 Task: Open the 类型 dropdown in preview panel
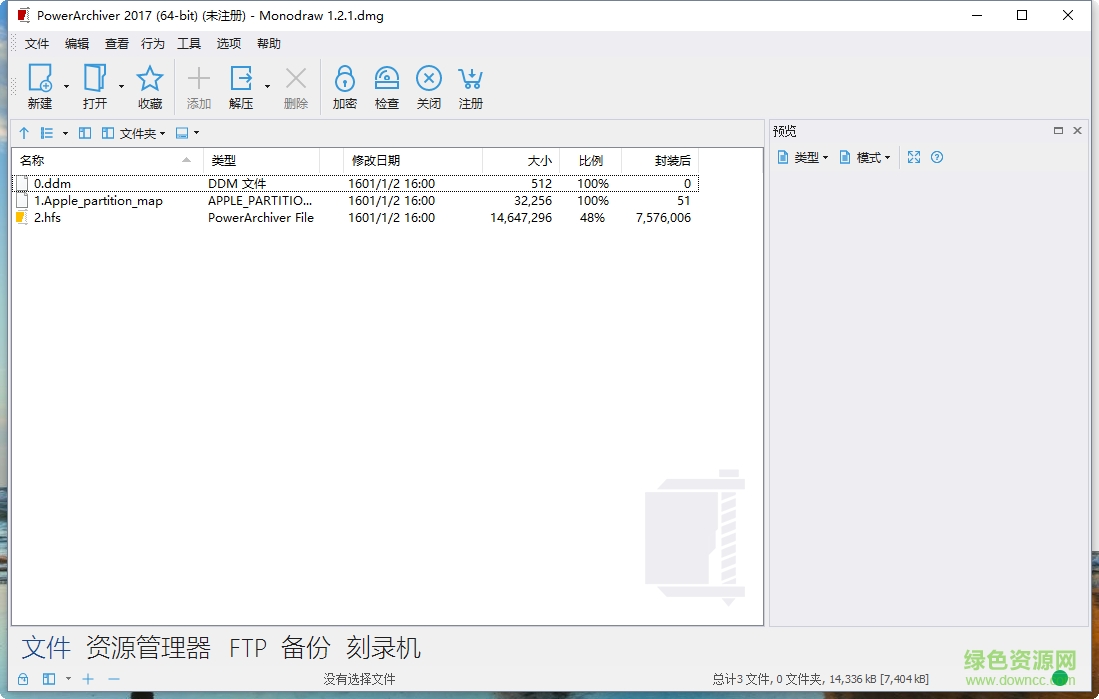click(802, 157)
